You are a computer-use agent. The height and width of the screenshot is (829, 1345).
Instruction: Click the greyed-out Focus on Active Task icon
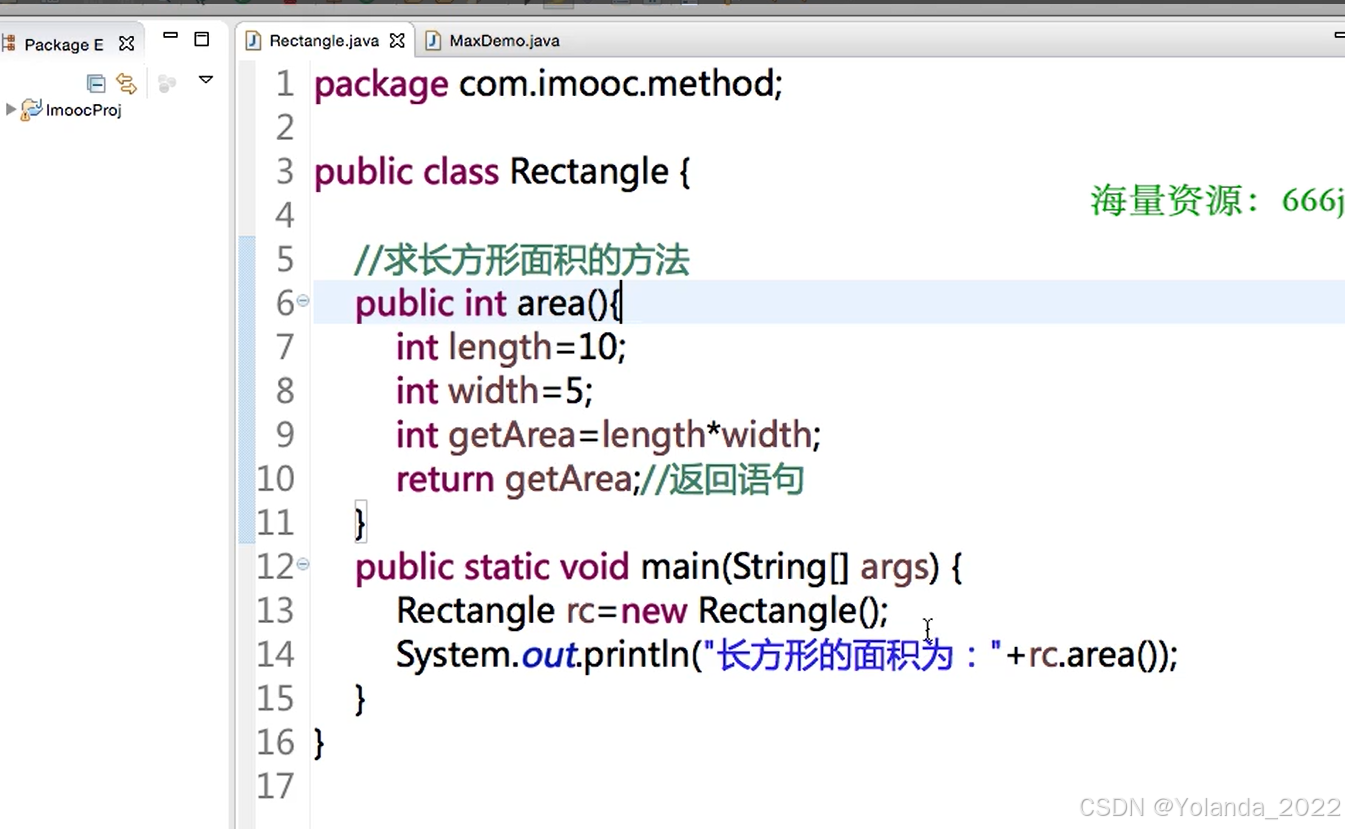[x=167, y=83]
